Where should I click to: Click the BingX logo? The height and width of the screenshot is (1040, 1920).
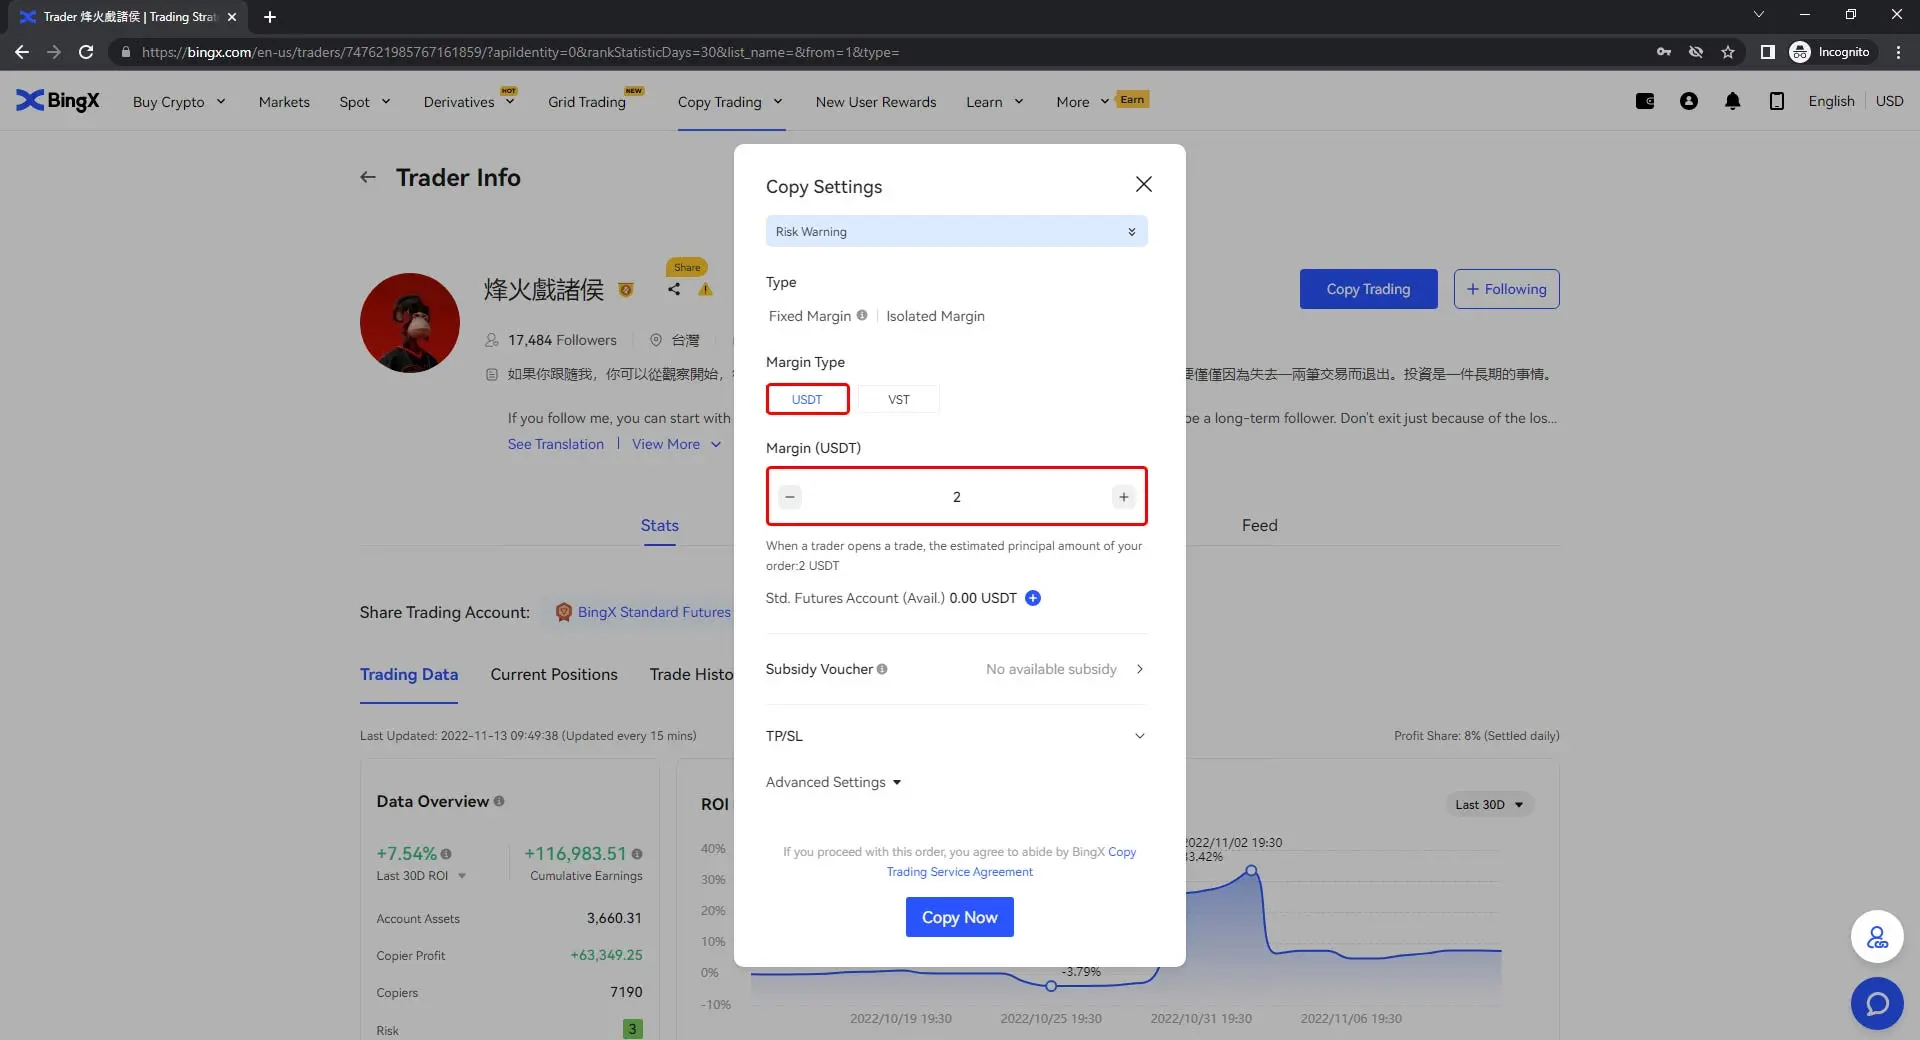click(x=58, y=101)
